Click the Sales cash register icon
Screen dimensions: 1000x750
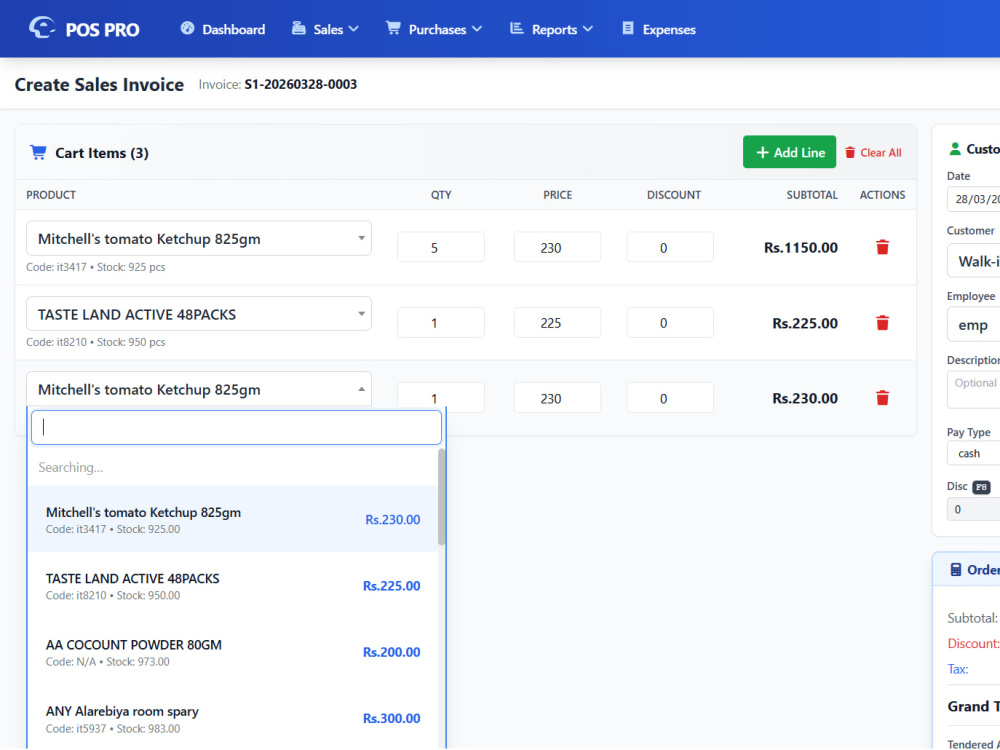(298, 28)
